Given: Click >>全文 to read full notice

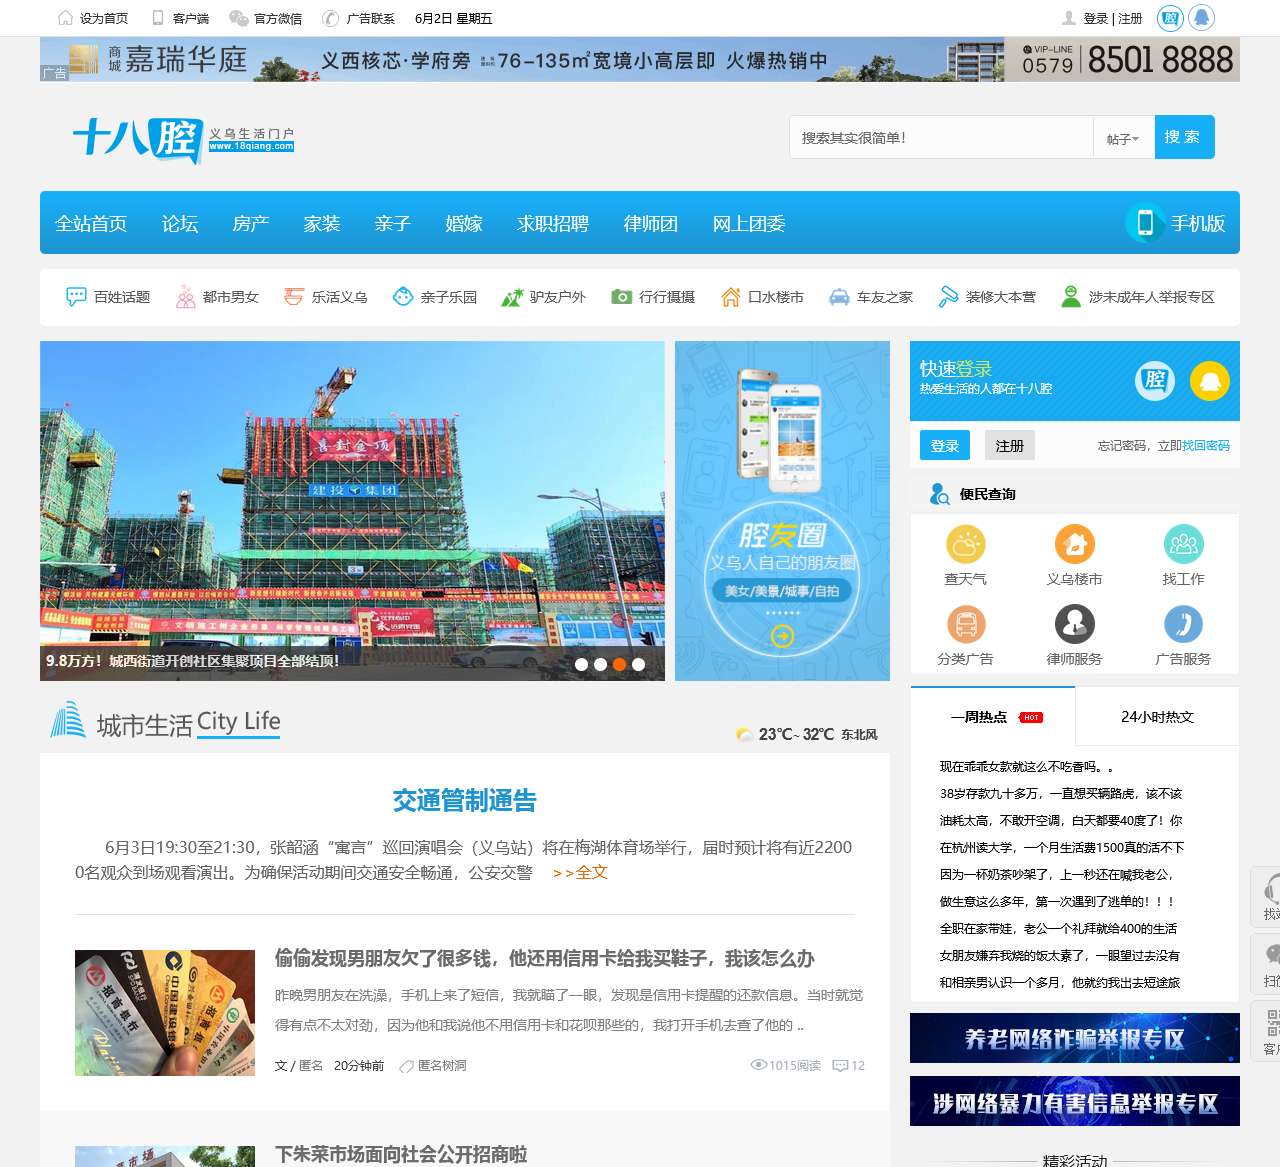Looking at the screenshot, I should coord(580,872).
